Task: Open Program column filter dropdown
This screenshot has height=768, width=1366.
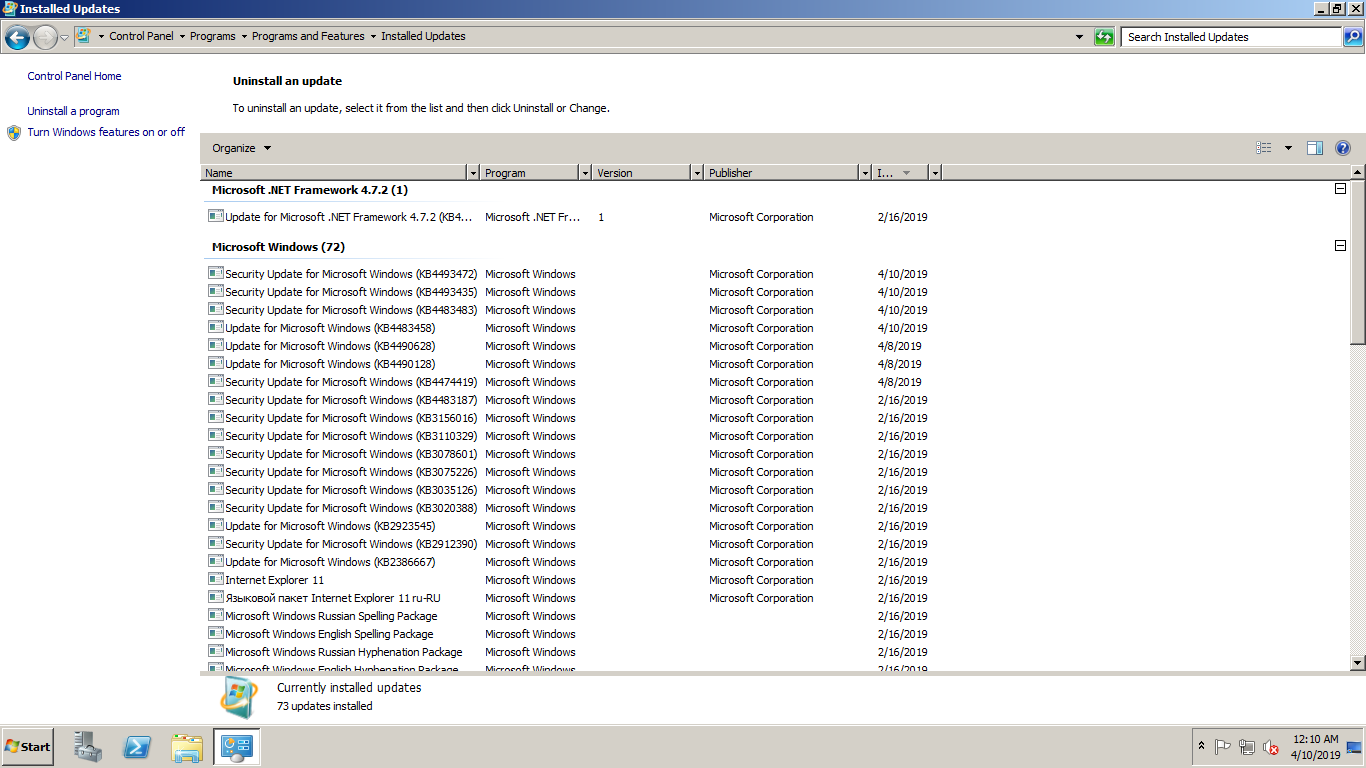Action: pos(585,173)
